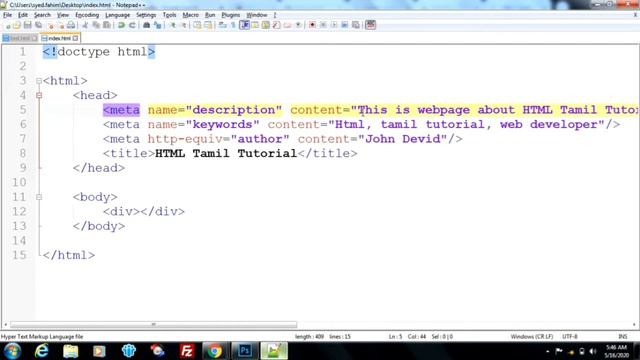Redo the edit via toolbar
The image size is (640, 360).
click(132, 25)
